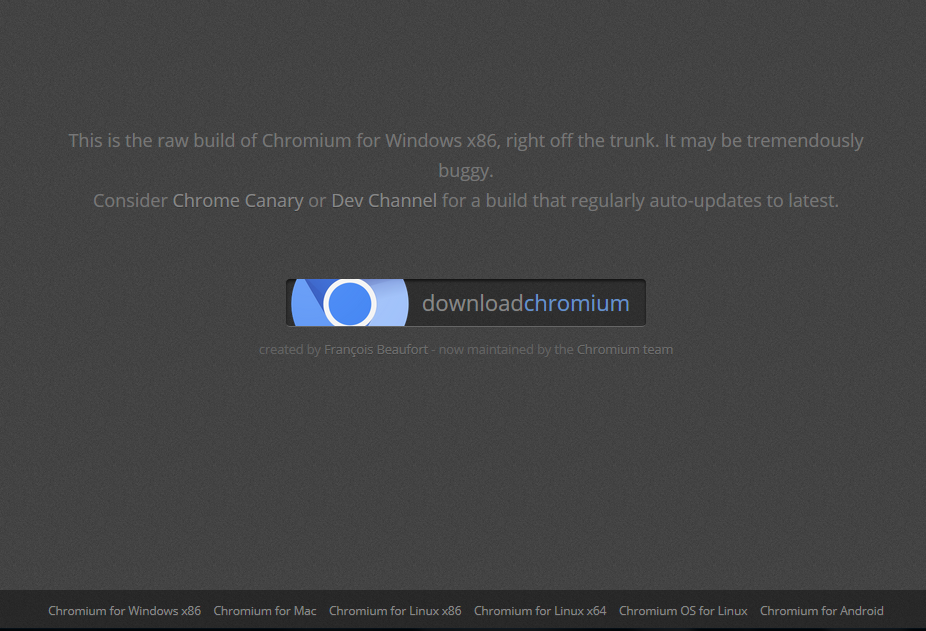Click the 'This is the raw build' description line
The image size is (926, 631).
pos(465,141)
